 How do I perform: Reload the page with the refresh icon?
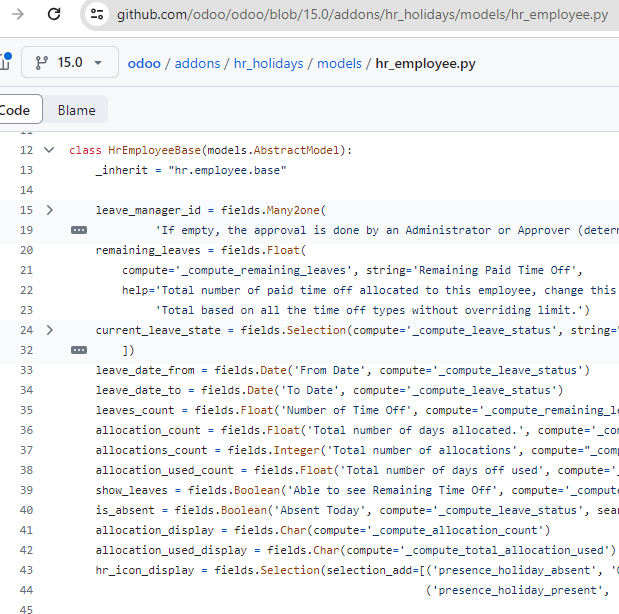[54, 15]
